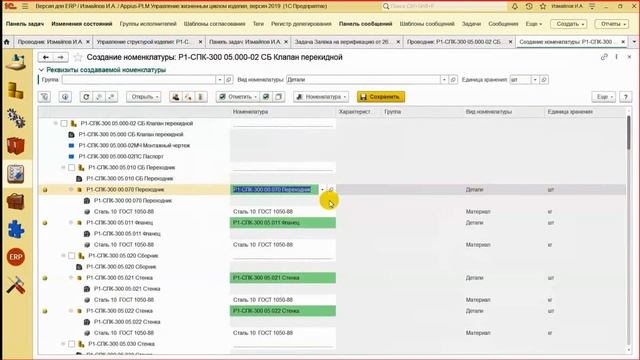The height and width of the screenshot is (360, 640).
Task: Open Отчеты dropdown in top menu
Action: click(611, 24)
